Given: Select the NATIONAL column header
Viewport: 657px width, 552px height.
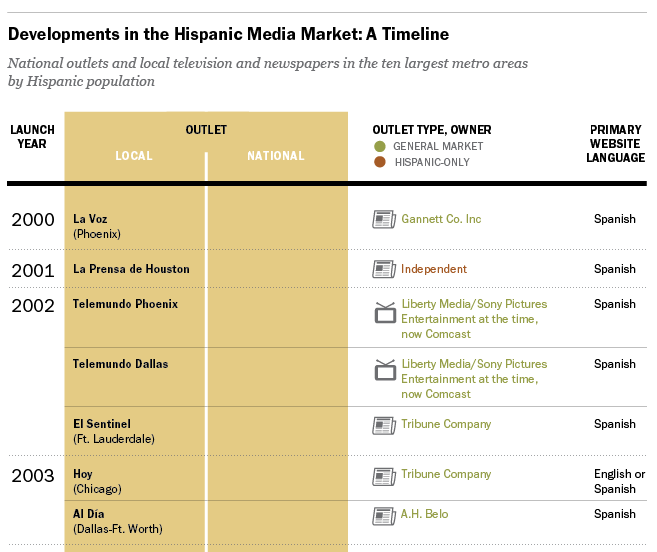Looking at the screenshot, I should point(276,156).
